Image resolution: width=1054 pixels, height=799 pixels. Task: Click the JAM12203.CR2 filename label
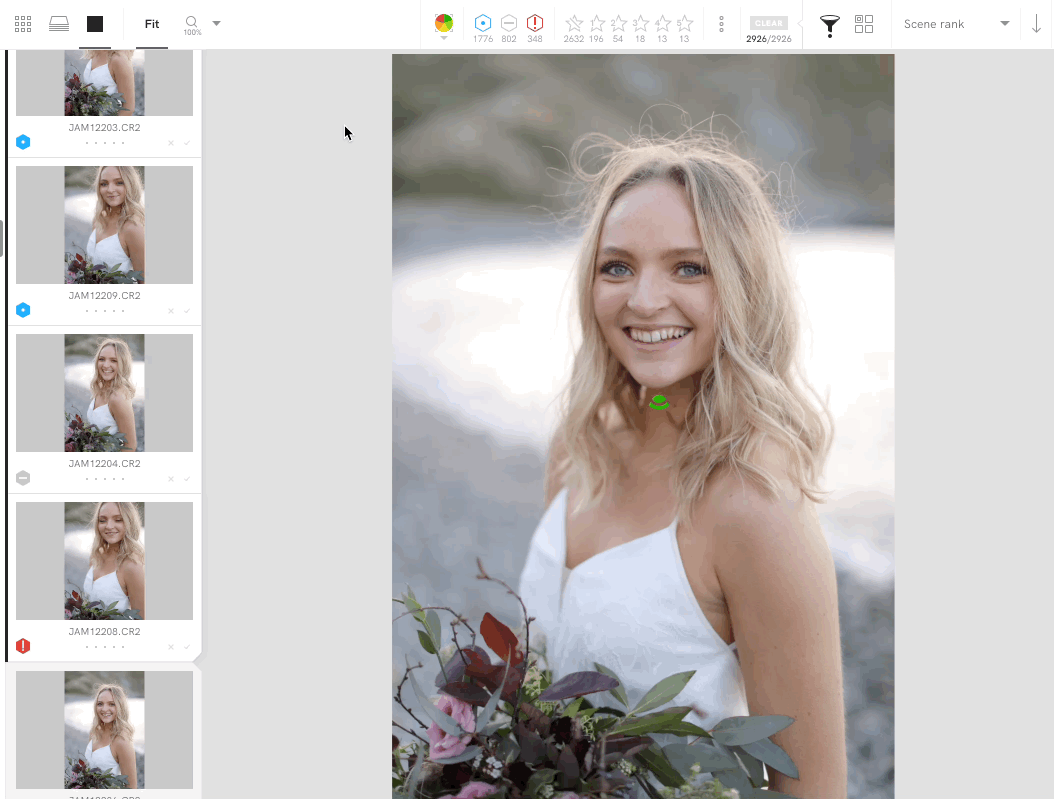point(104,128)
